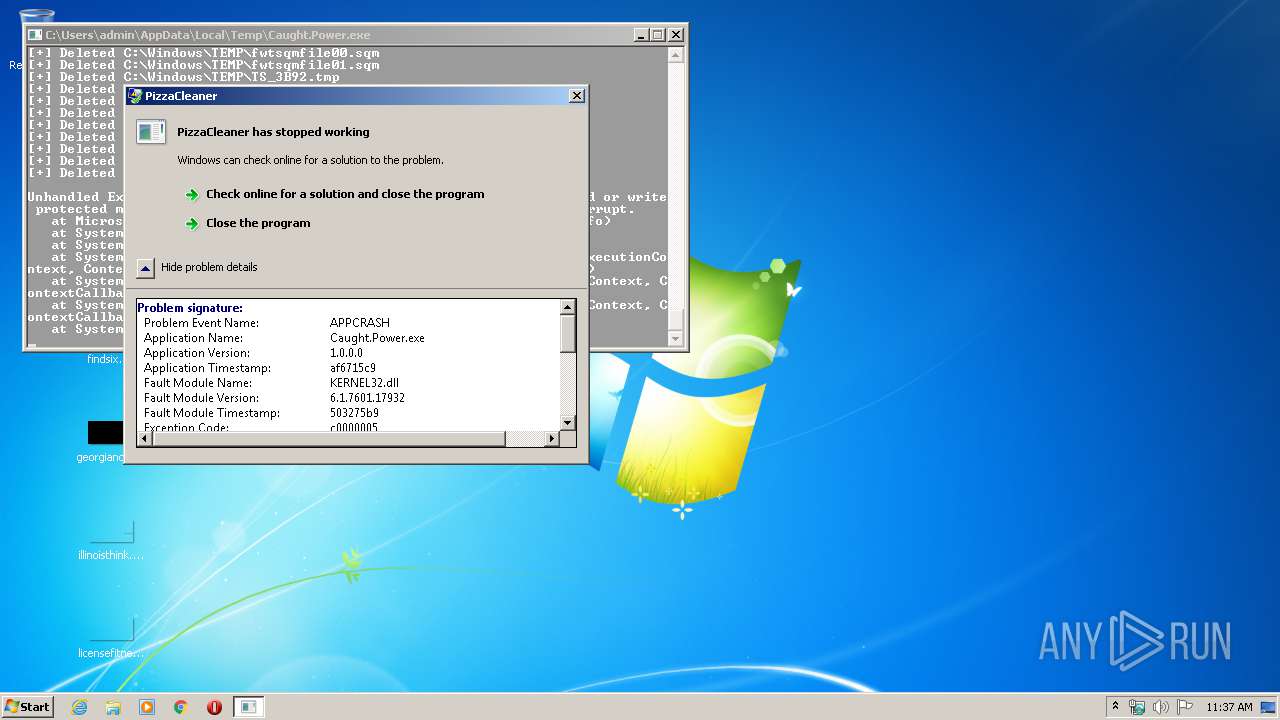Select the text "APPCRASH" in problem signature
This screenshot has width=1280, height=720.
coord(360,323)
